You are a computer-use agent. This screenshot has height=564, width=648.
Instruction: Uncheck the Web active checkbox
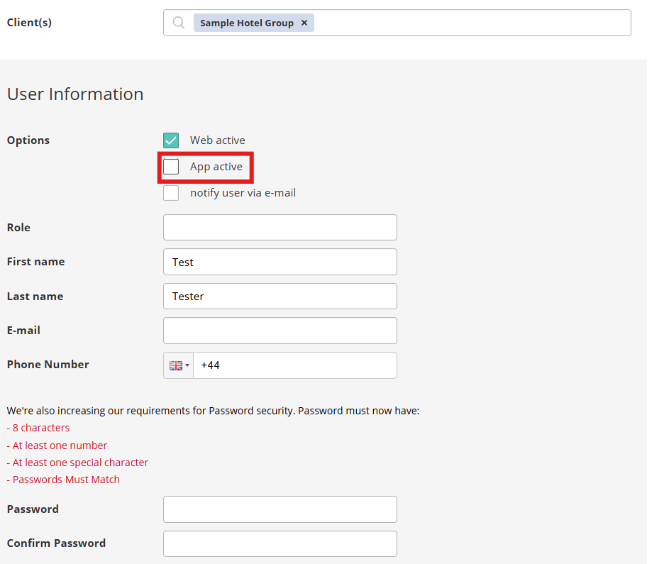(171, 140)
